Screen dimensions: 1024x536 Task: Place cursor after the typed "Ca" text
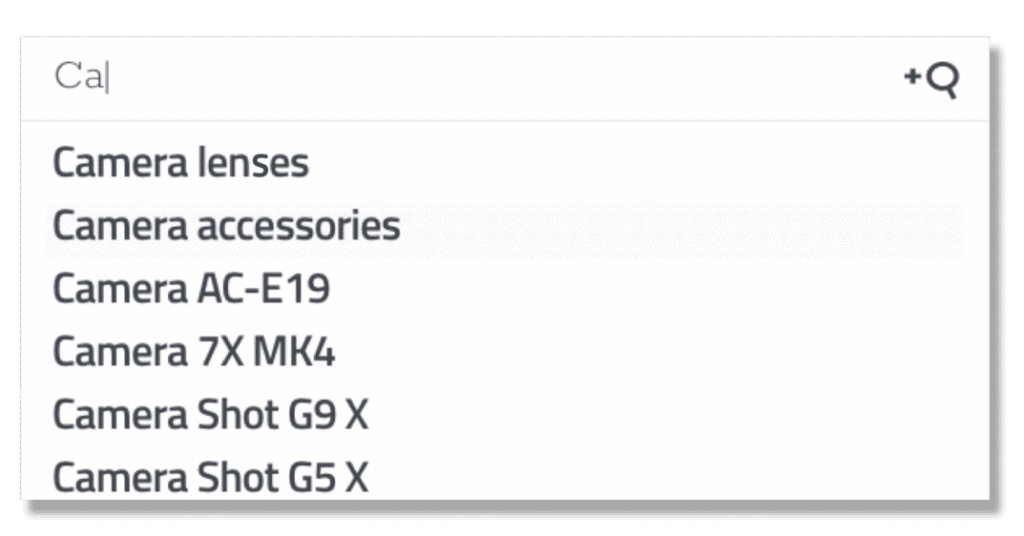(106, 78)
